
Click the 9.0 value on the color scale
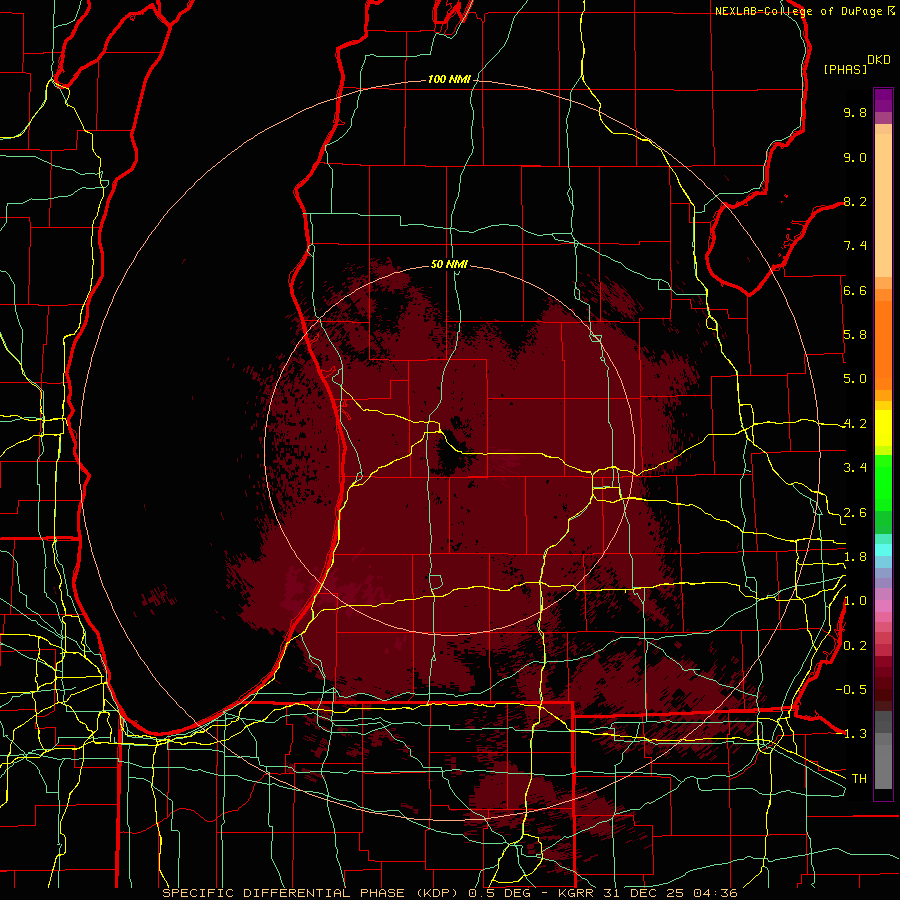click(x=855, y=157)
